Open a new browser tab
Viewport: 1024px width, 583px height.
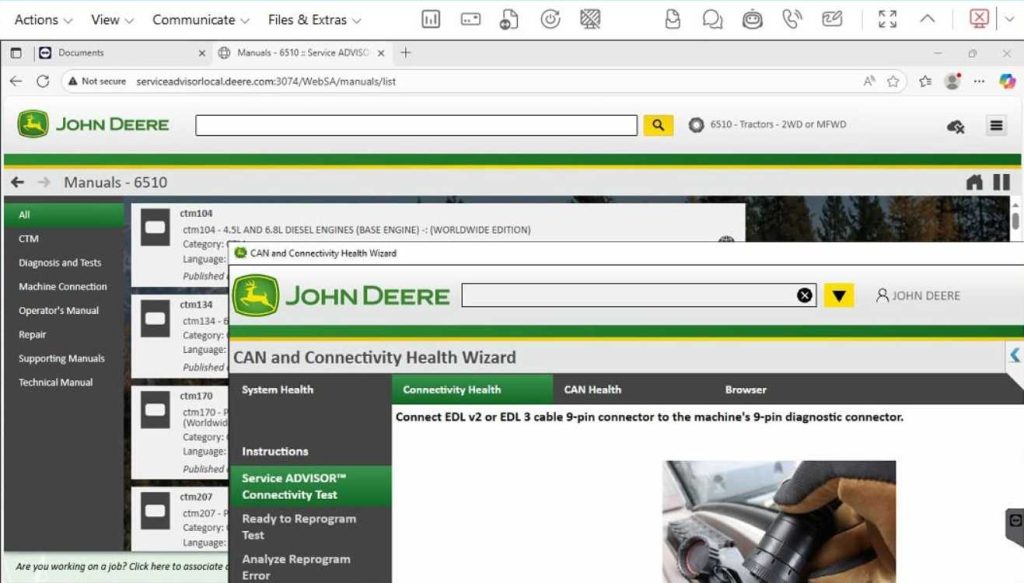pyautogui.click(x=406, y=53)
